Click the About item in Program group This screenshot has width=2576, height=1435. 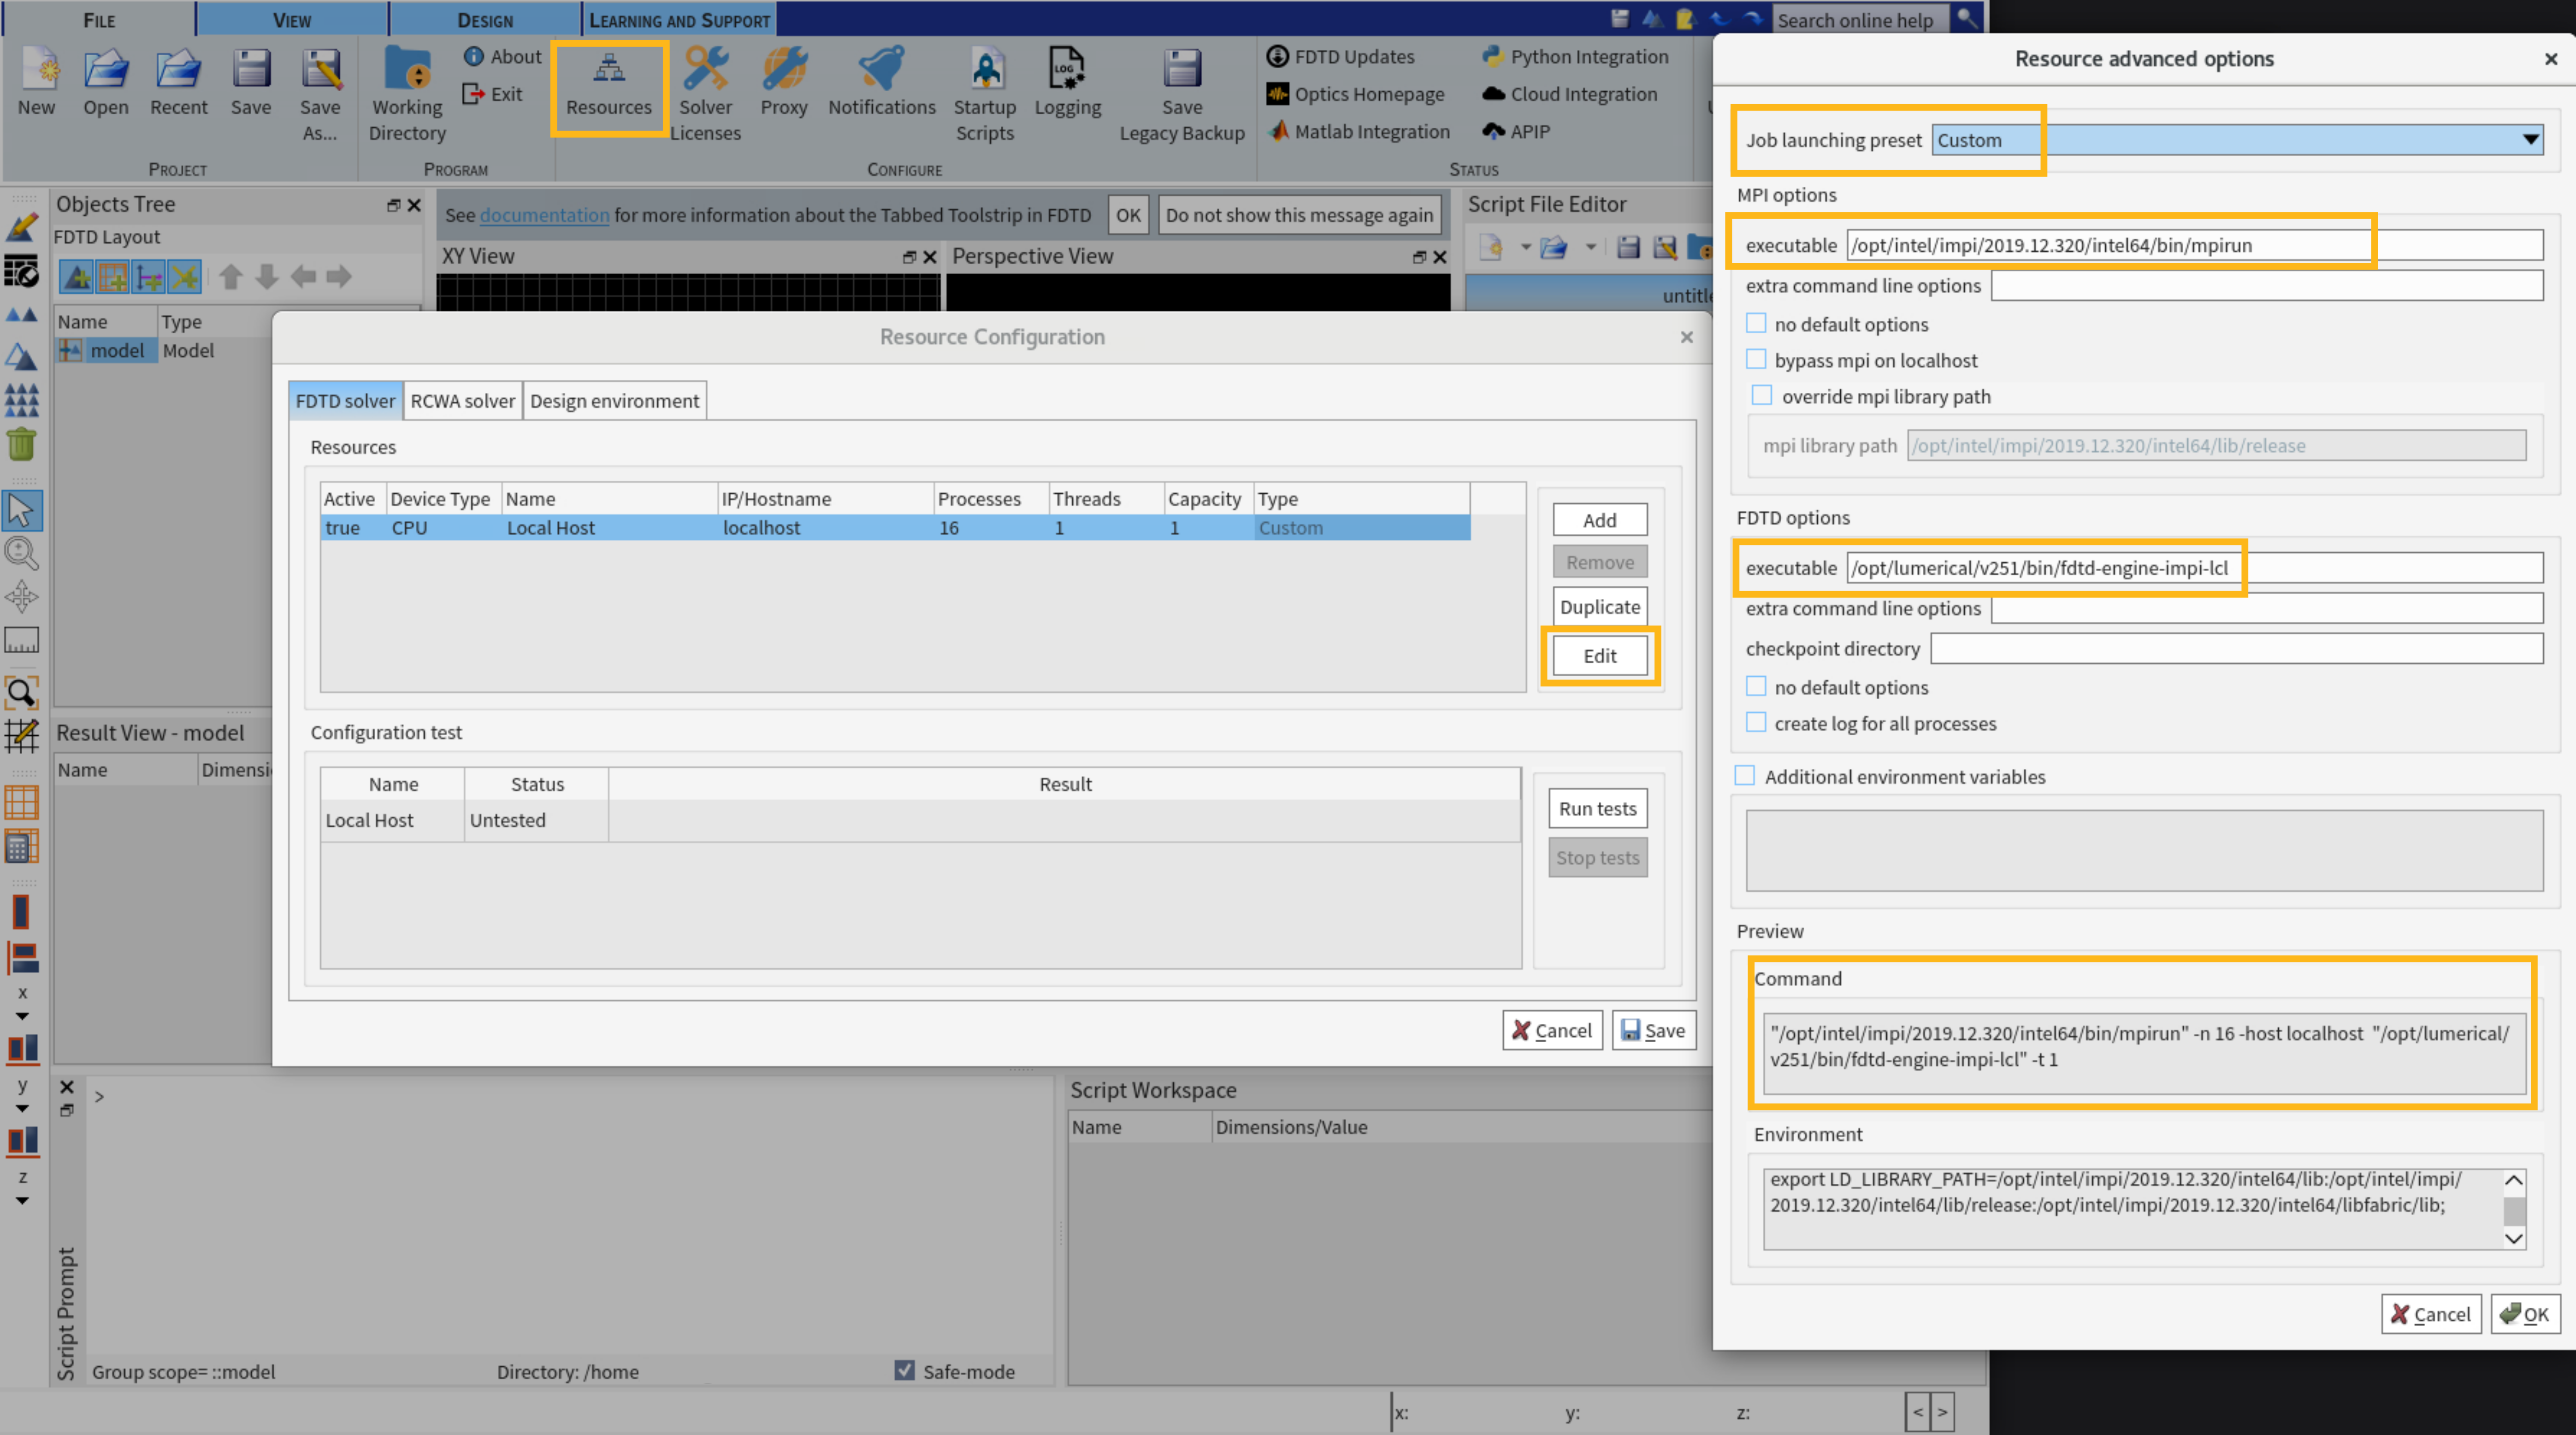coord(502,57)
